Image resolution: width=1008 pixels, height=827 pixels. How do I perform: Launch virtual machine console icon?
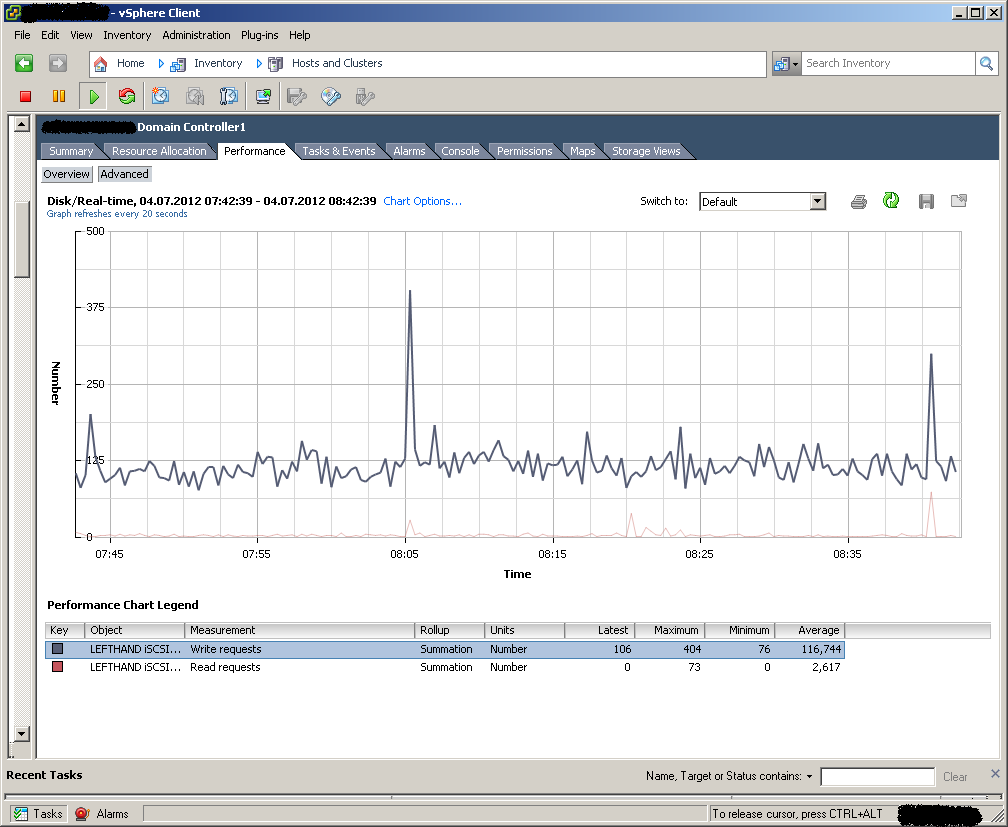tap(263, 96)
